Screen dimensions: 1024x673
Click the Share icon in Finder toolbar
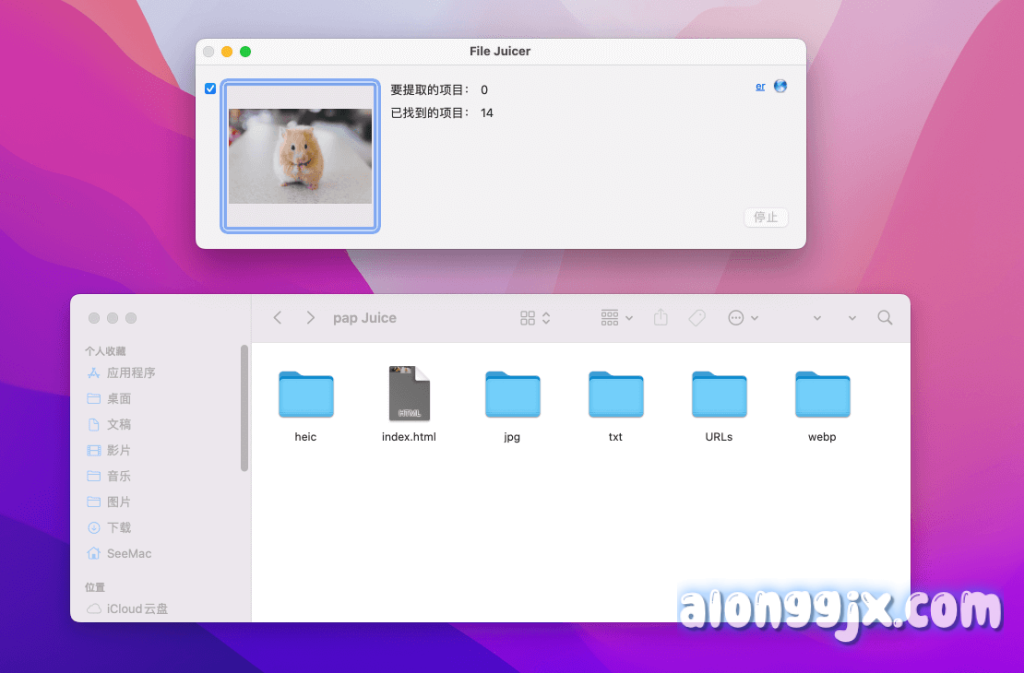[x=660, y=318]
